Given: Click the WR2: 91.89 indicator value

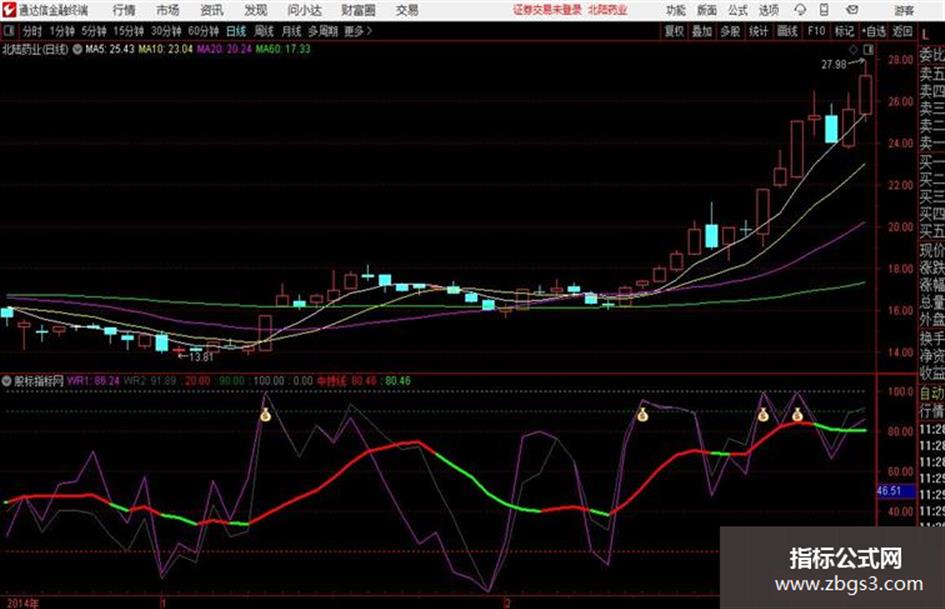Looking at the screenshot, I should (150, 381).
